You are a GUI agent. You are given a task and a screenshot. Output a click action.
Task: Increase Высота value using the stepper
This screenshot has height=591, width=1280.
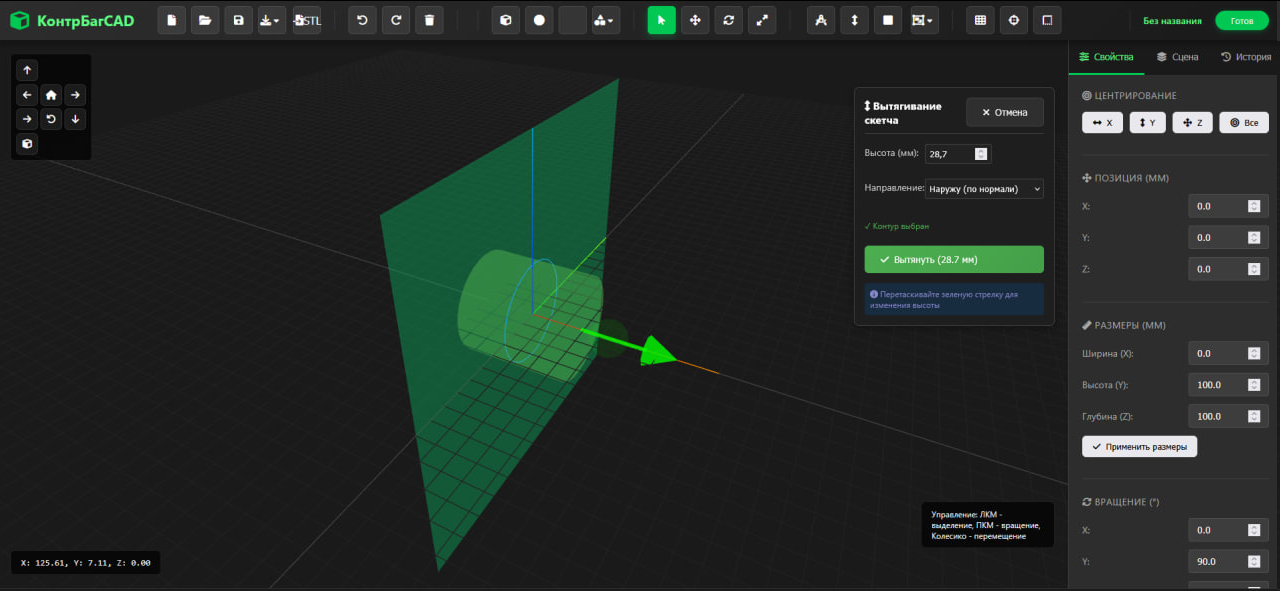coord(980,150)
